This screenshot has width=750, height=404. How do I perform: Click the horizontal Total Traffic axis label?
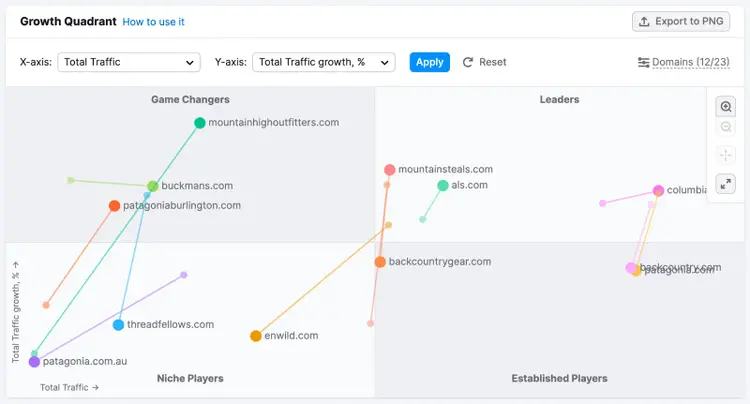click(x=69, y=387)
